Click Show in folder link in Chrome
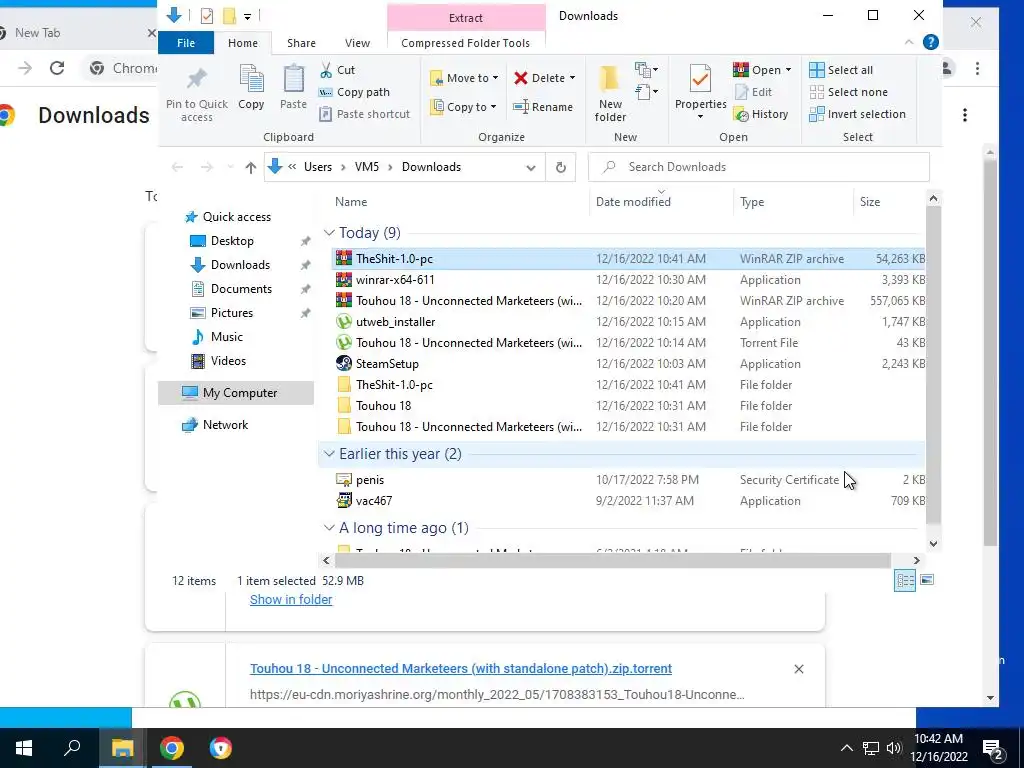The height and width of the screenshot is (768, 1024). [291, 600]
